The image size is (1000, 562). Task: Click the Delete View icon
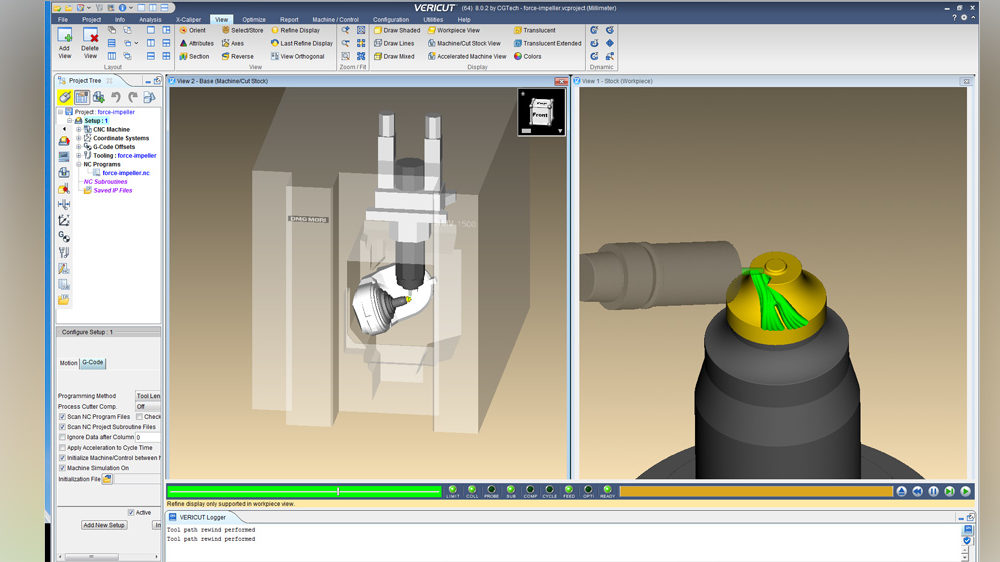tap(90, 36)
